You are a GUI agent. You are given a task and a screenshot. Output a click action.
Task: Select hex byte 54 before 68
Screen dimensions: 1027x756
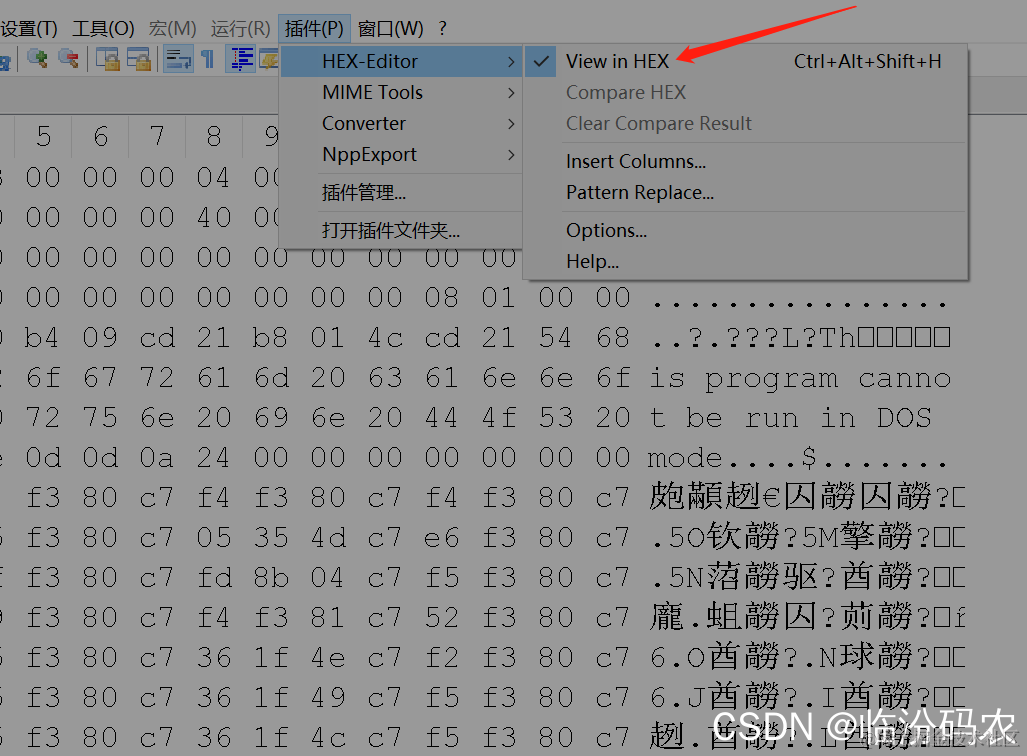tap(556, 338)
